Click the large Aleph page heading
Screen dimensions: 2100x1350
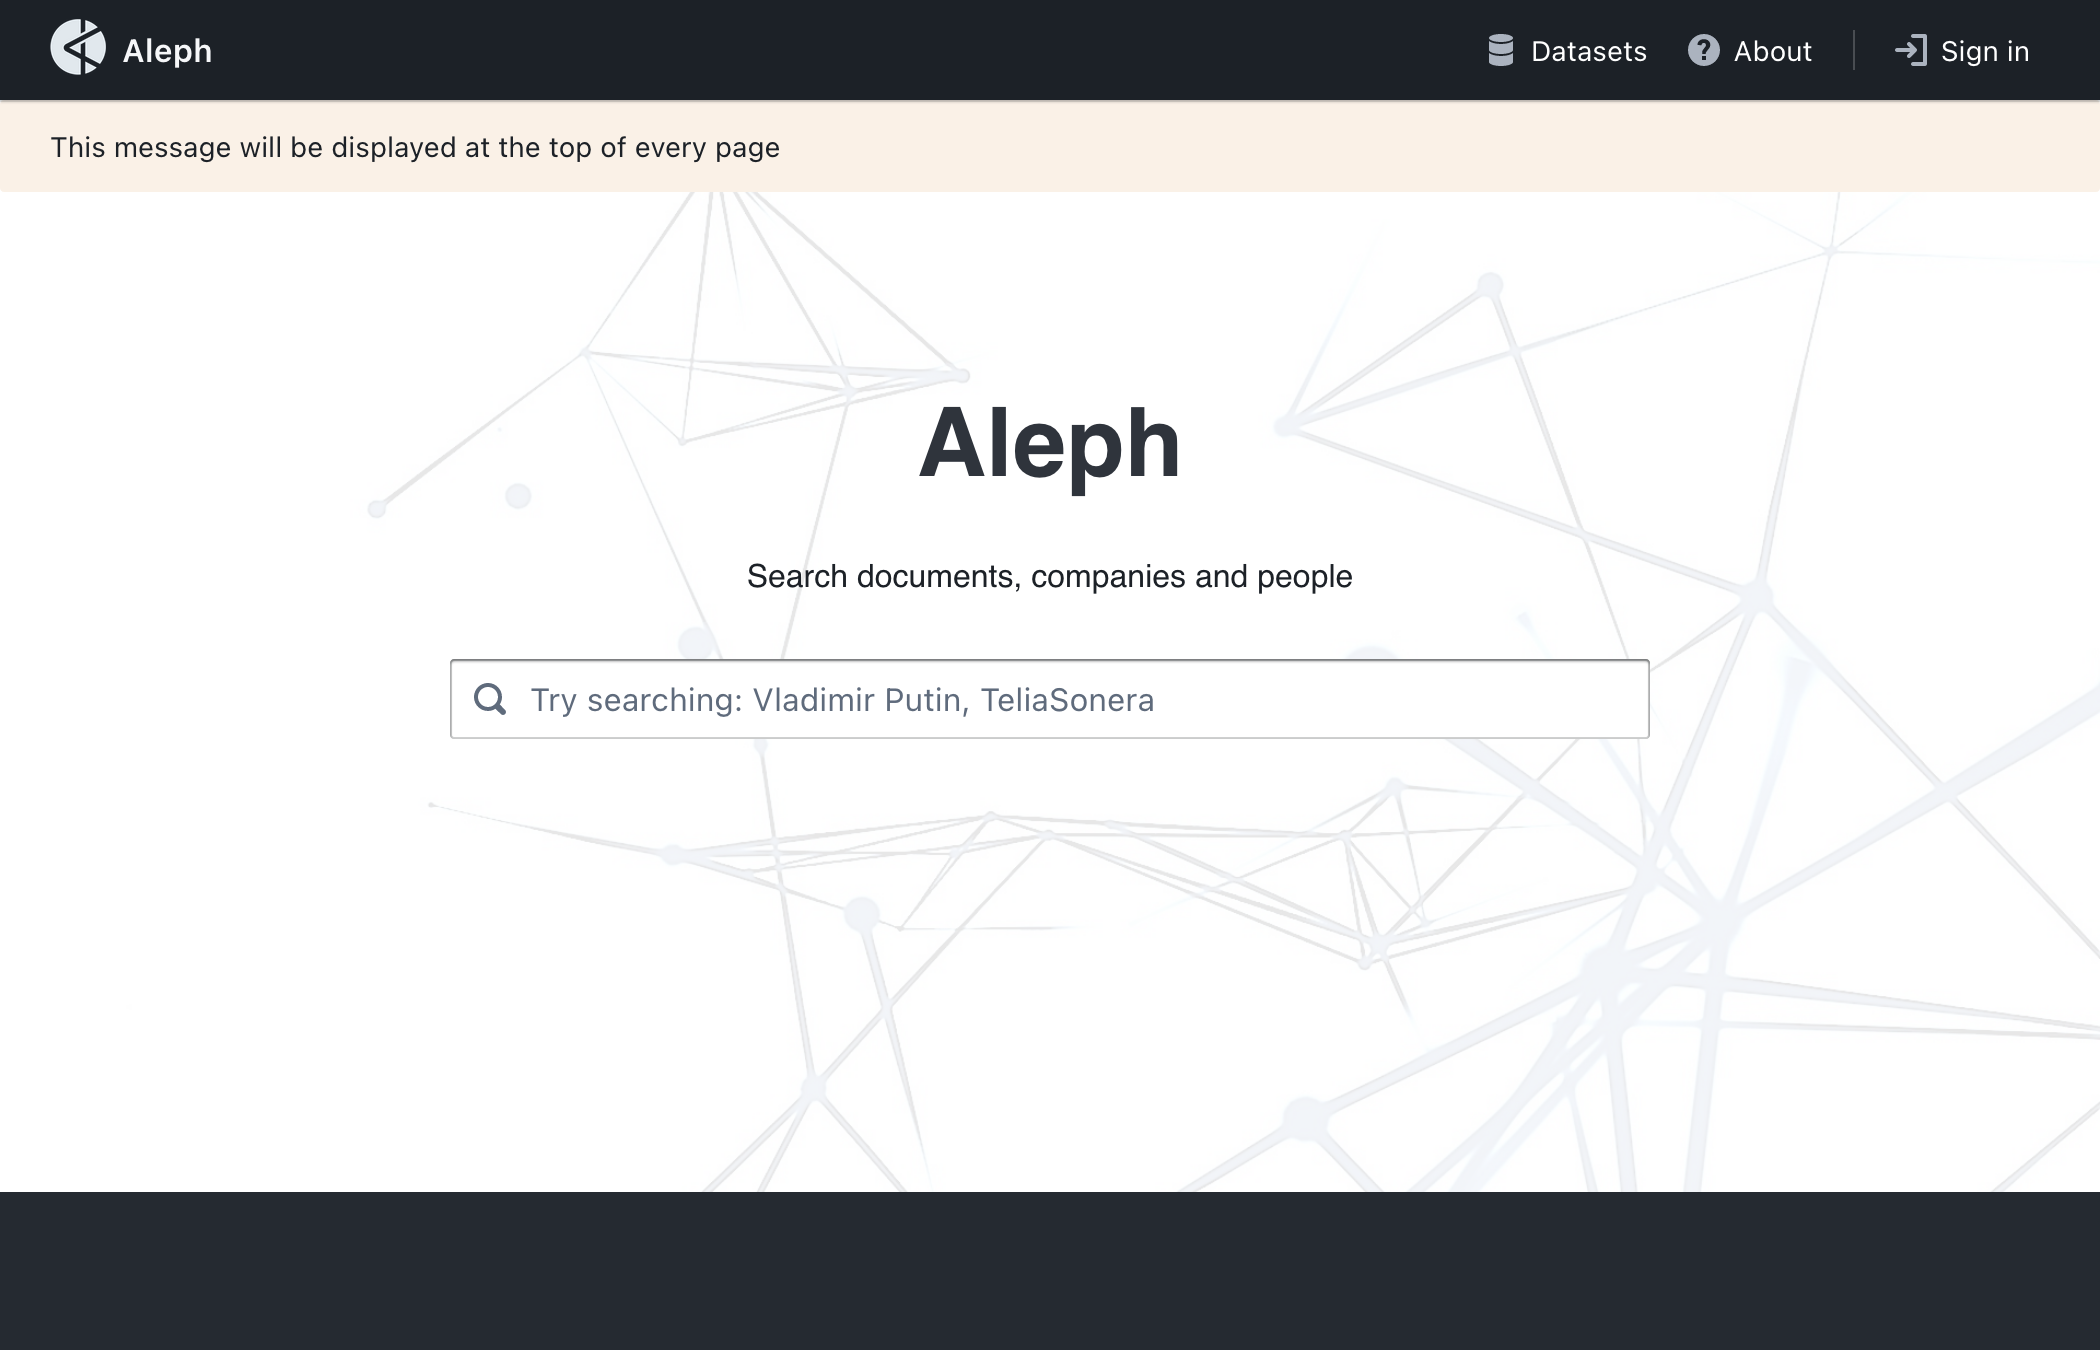(1050, 444)
